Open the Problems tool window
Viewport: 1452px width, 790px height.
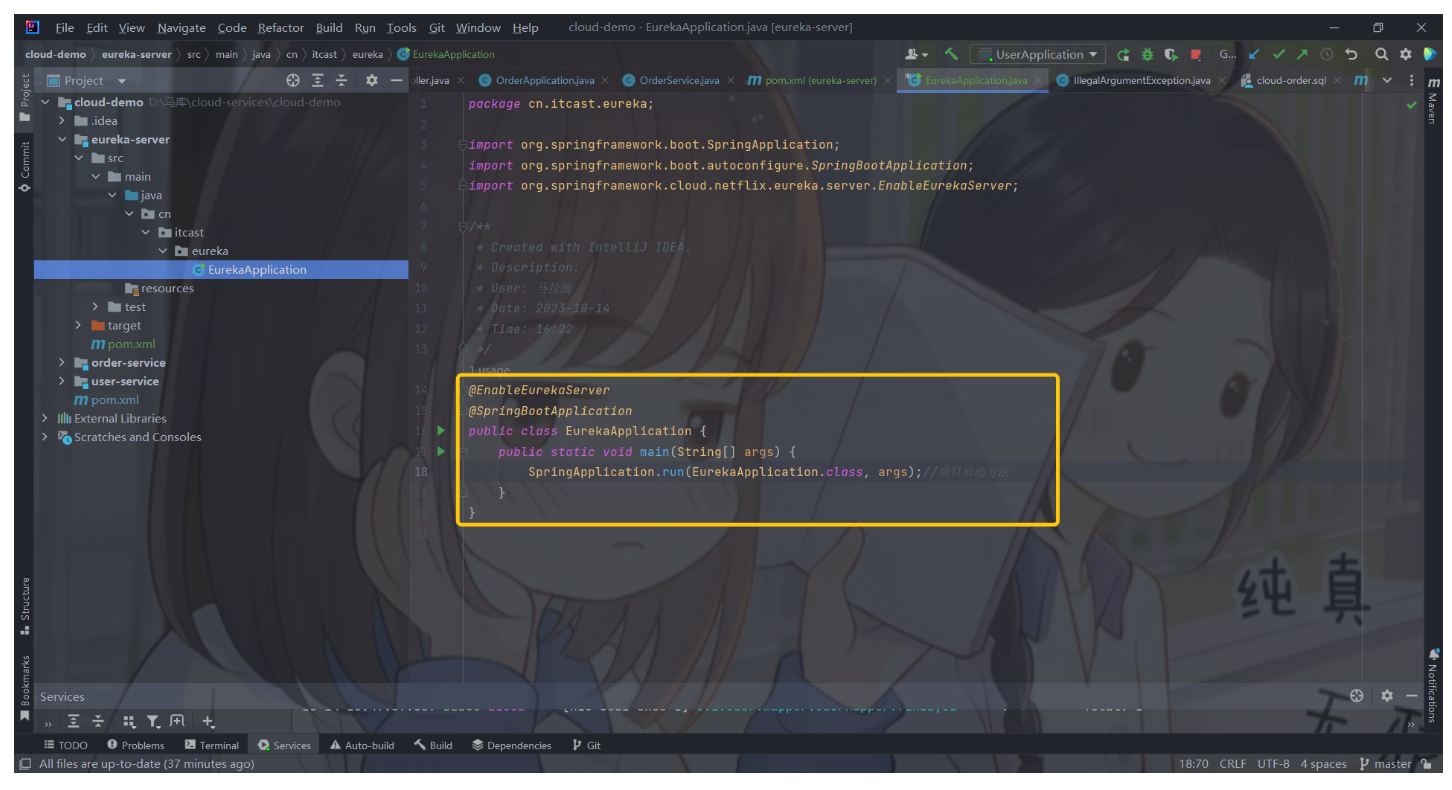(136, 745)
